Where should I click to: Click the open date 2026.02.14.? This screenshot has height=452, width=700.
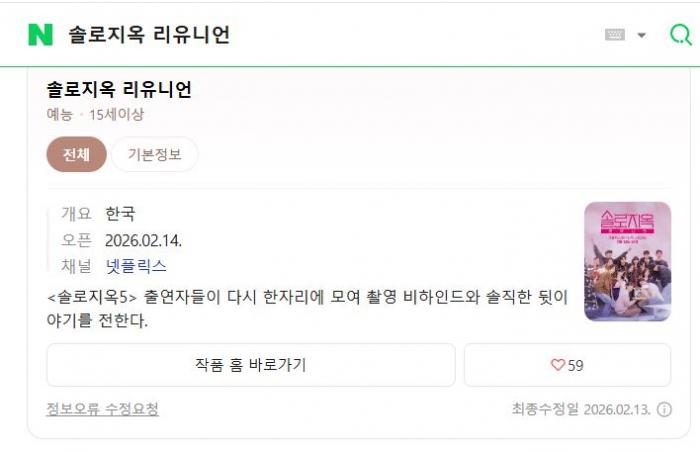(143, 240)
